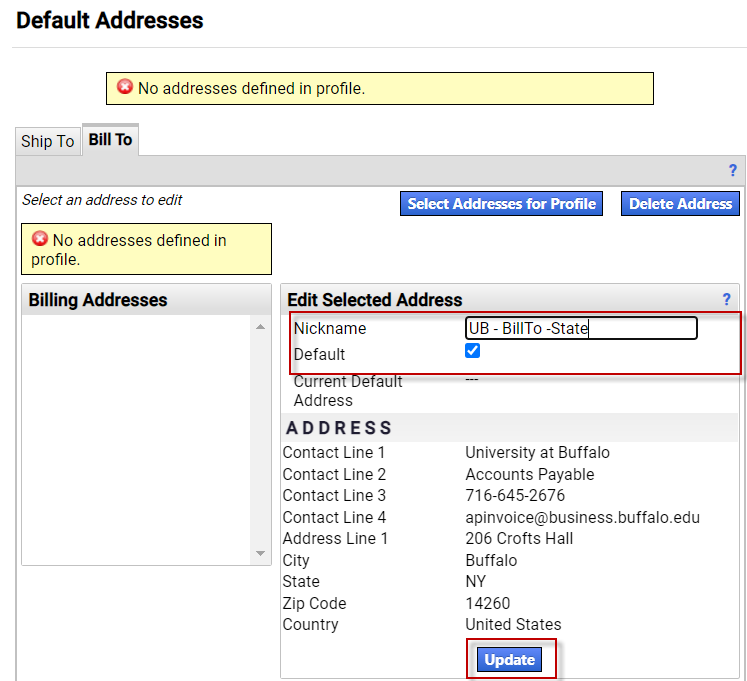Click the red error icon in top banner
The image size is (747, 681).
(x=125, y=88)
